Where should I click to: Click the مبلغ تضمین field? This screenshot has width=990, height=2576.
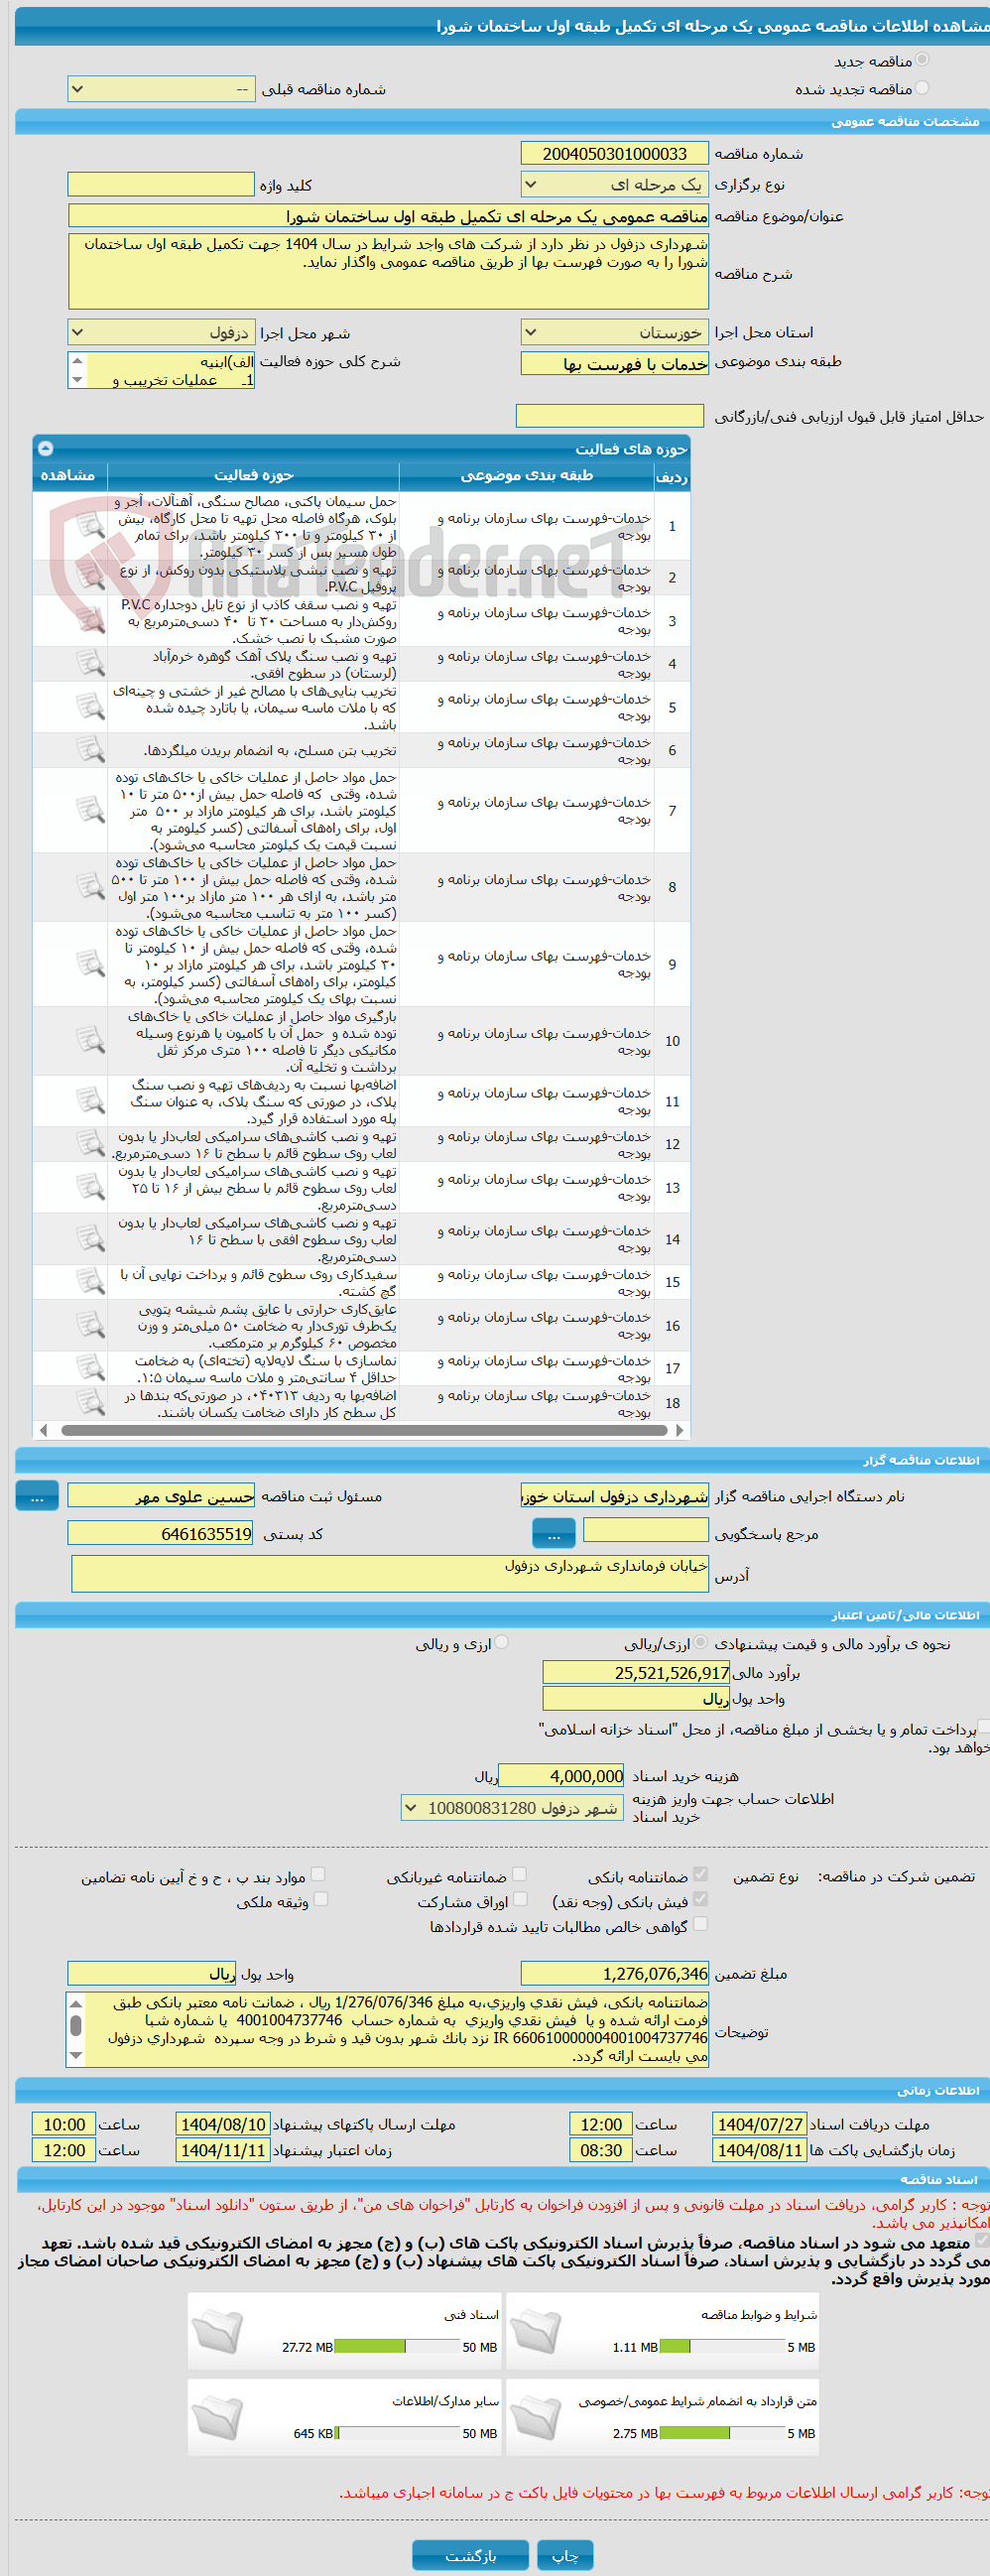614,1974
